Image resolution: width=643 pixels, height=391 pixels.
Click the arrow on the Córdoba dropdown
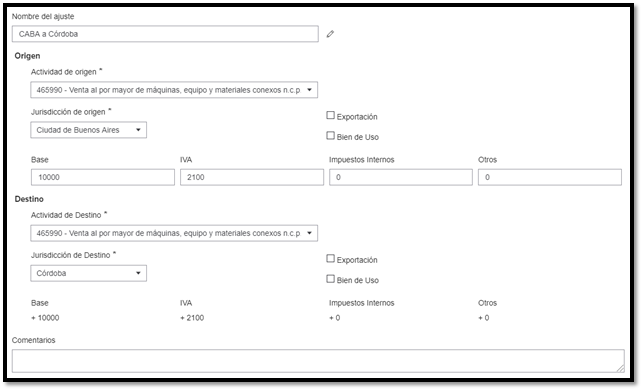click(138, 273)
